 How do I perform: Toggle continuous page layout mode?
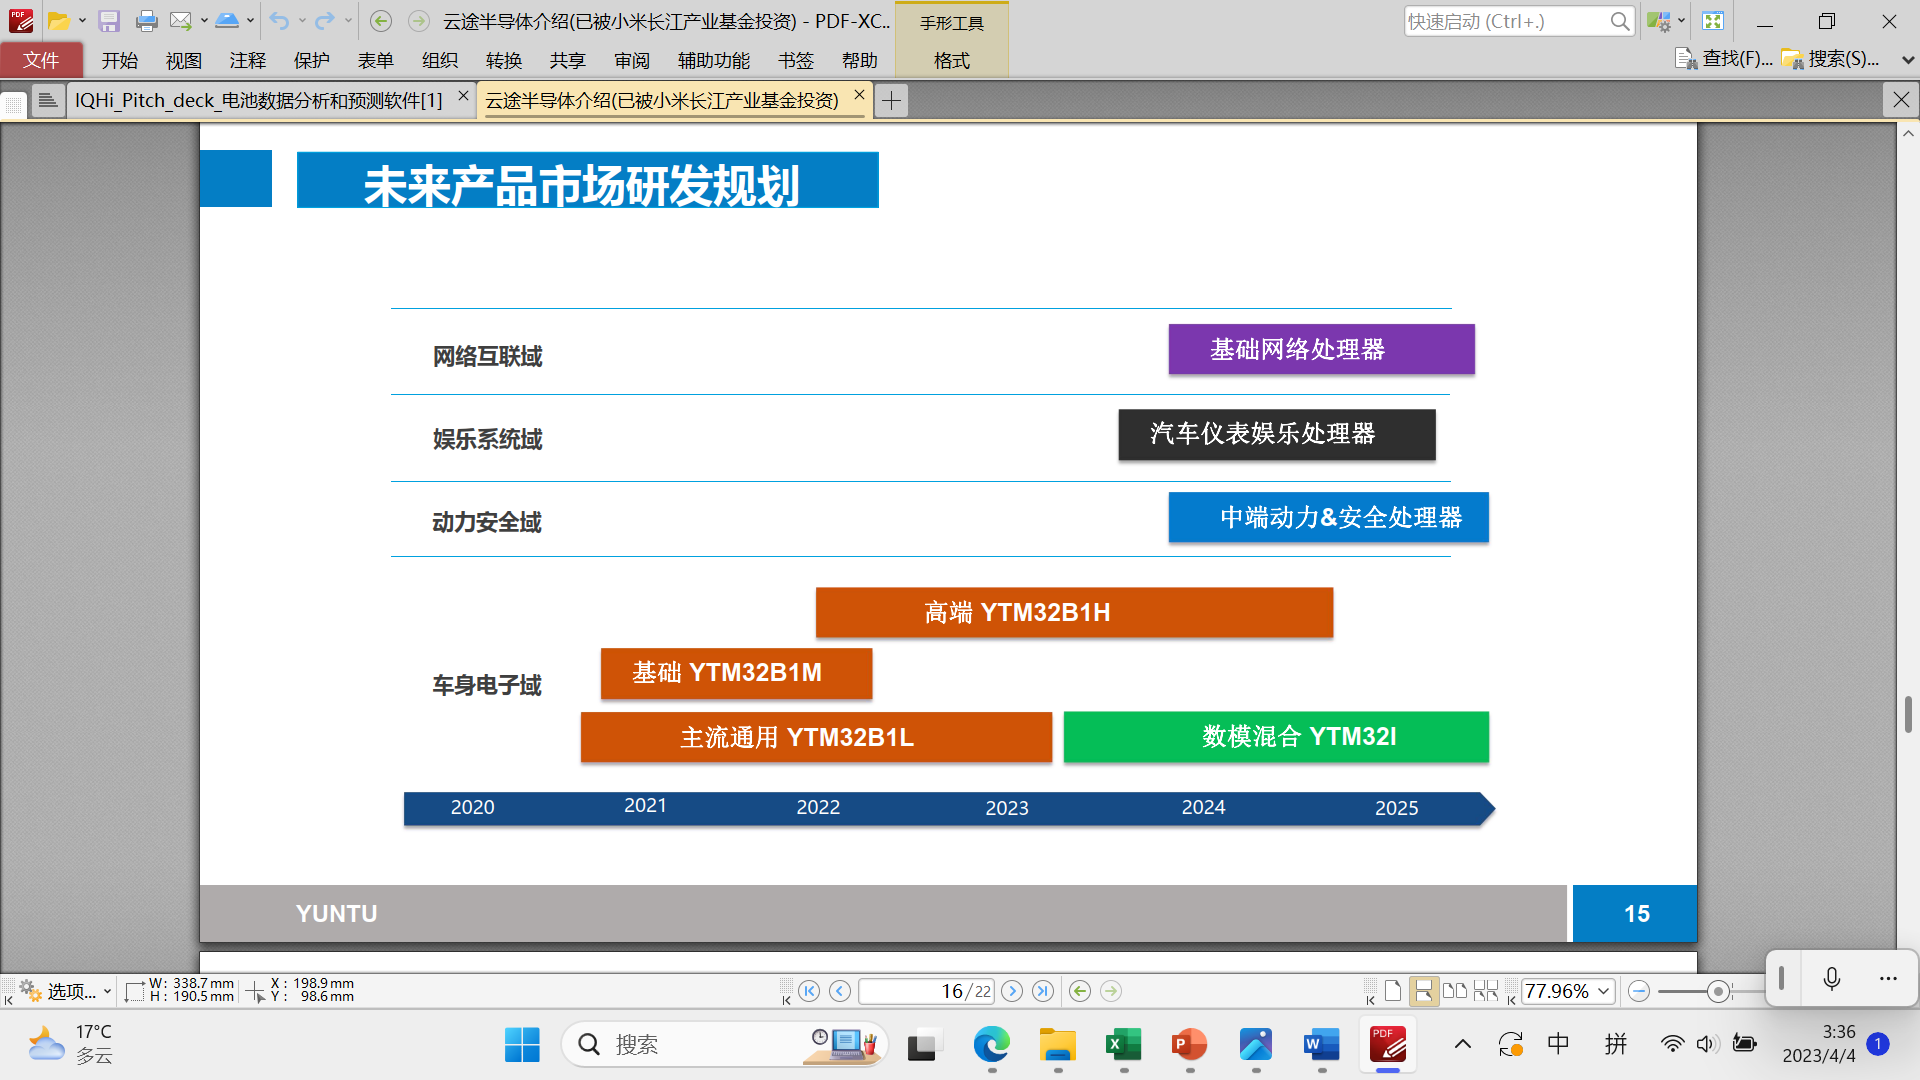(x=1423, y=991)
